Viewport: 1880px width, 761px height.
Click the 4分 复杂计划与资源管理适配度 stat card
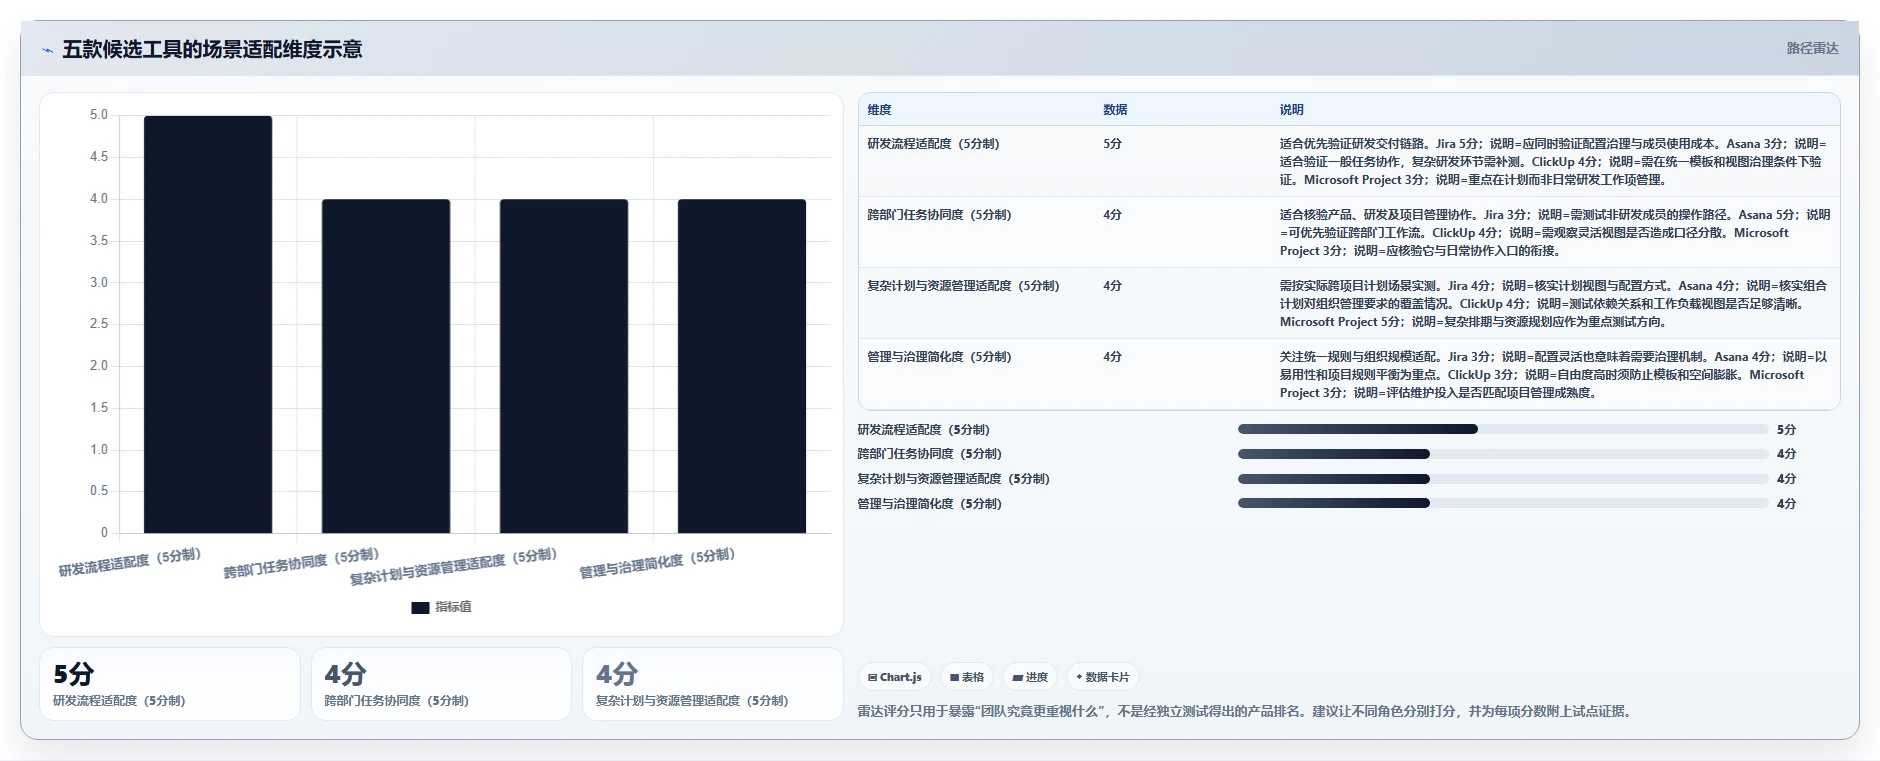(x=713, y=684)
